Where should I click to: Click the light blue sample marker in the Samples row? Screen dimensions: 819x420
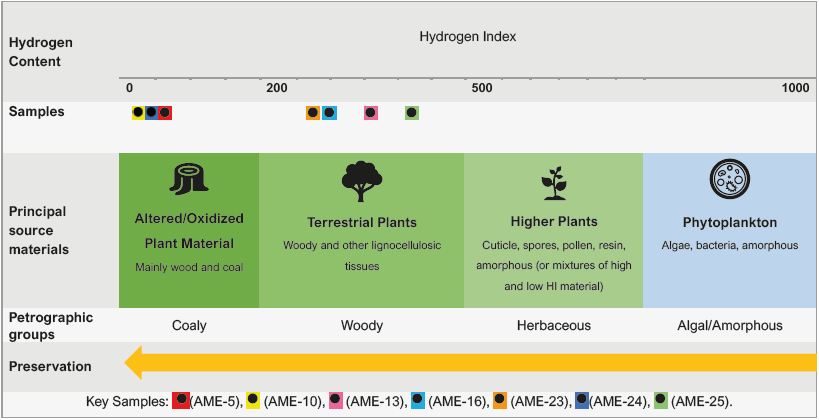[x=329, y=113]
